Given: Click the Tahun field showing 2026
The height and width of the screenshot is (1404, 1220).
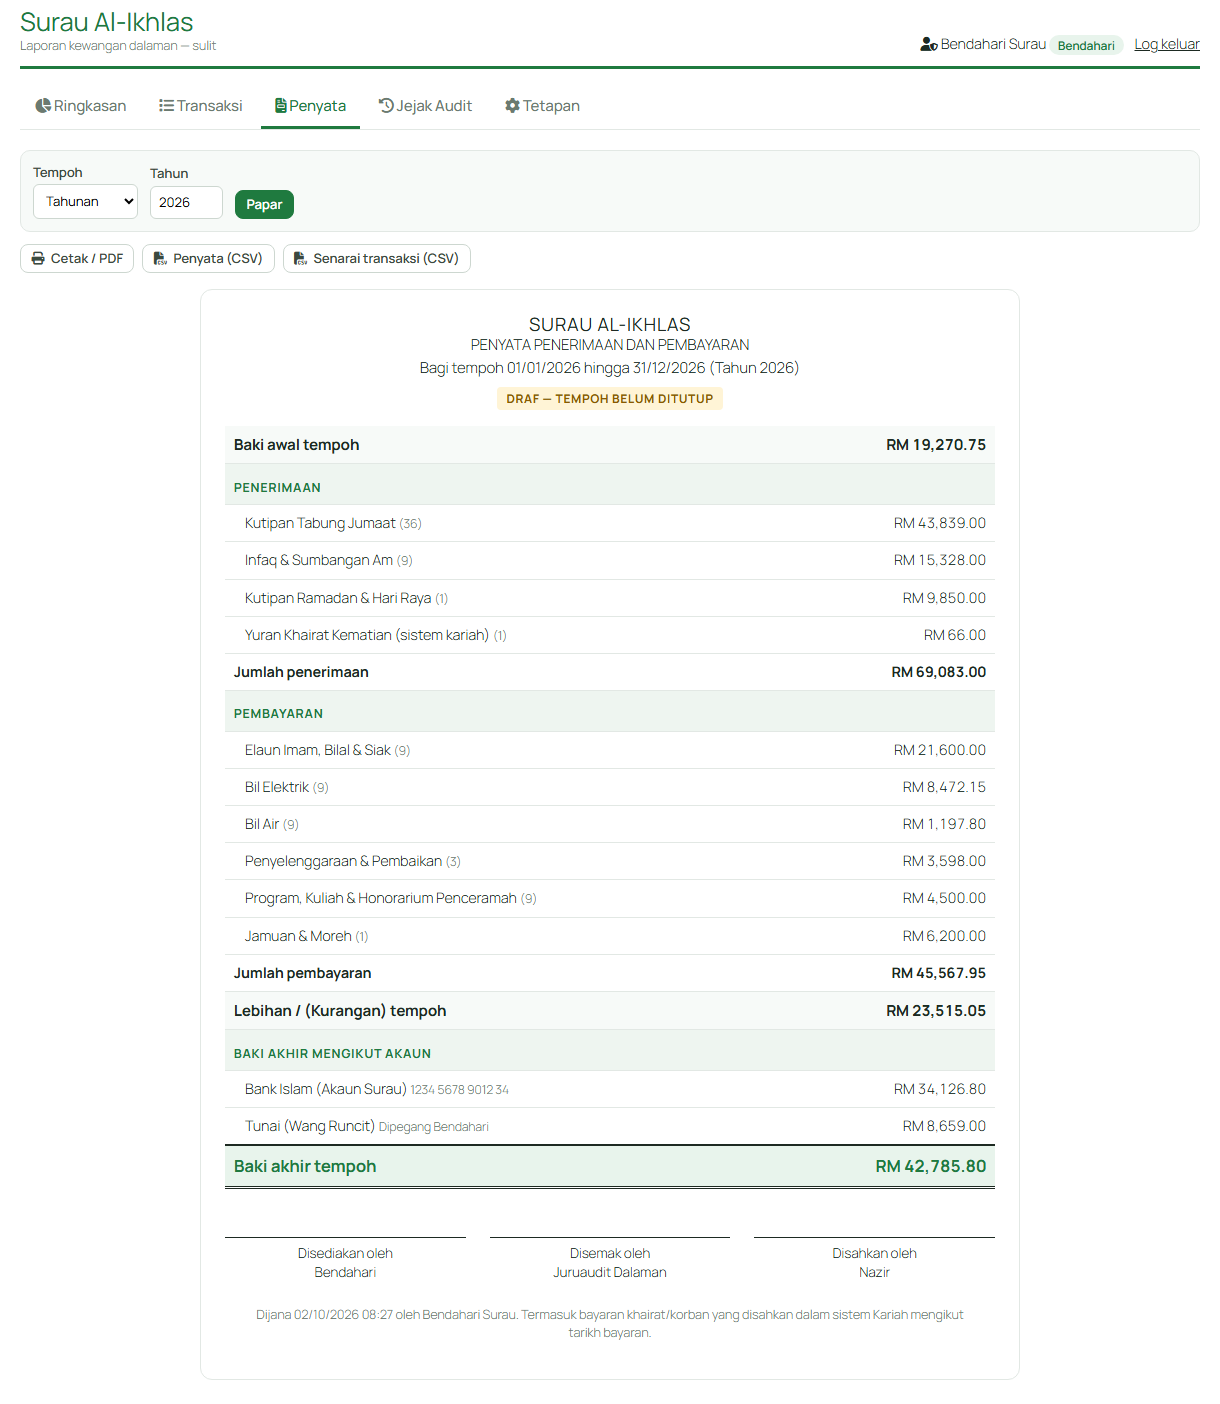Looking at the screenshot, I should pos(186,202).
